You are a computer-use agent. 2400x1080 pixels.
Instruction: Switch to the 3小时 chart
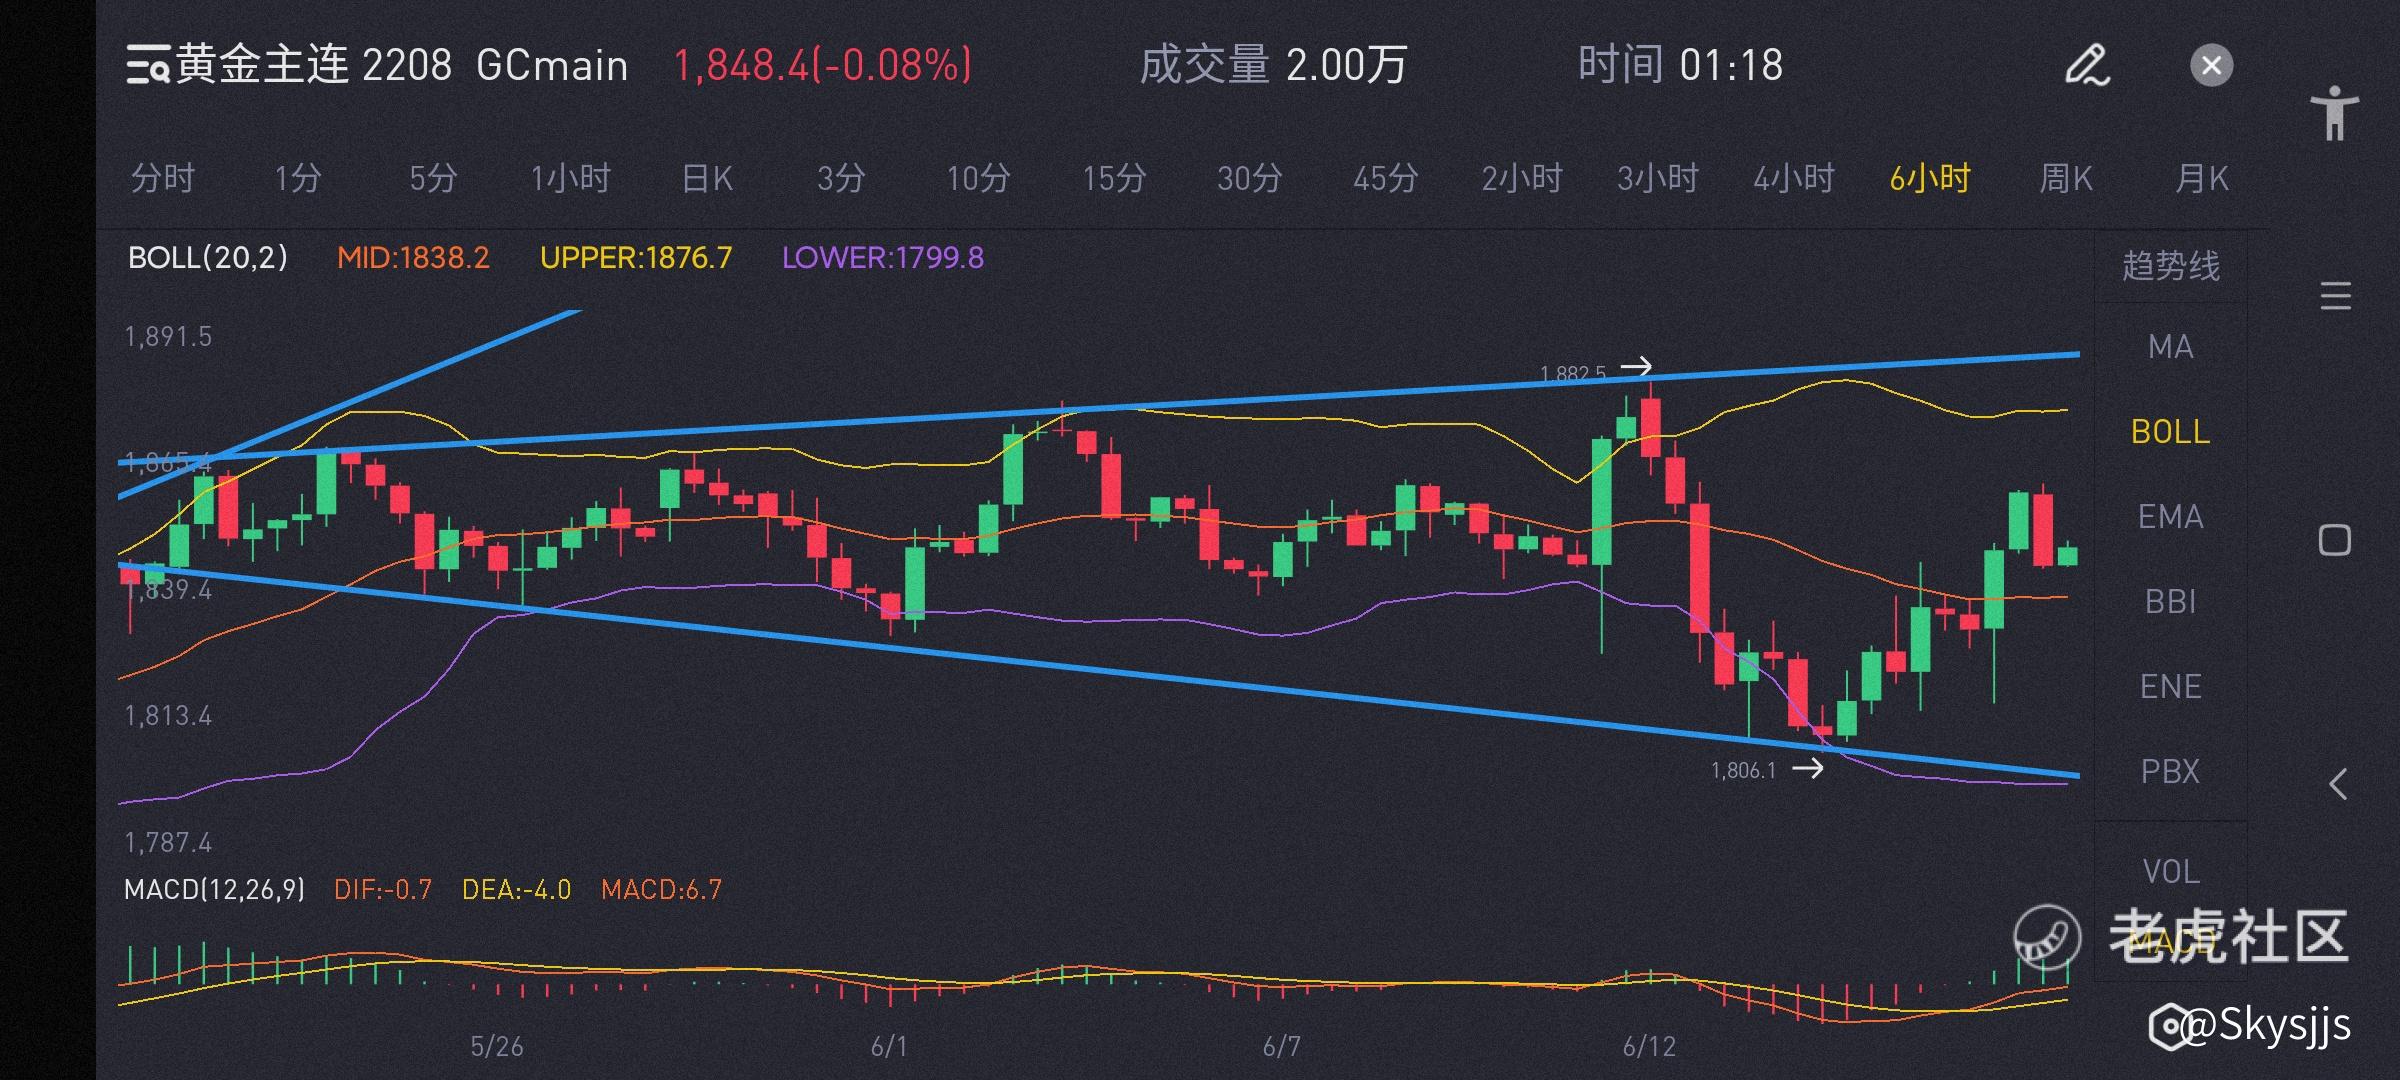[x=1658, y=179]
